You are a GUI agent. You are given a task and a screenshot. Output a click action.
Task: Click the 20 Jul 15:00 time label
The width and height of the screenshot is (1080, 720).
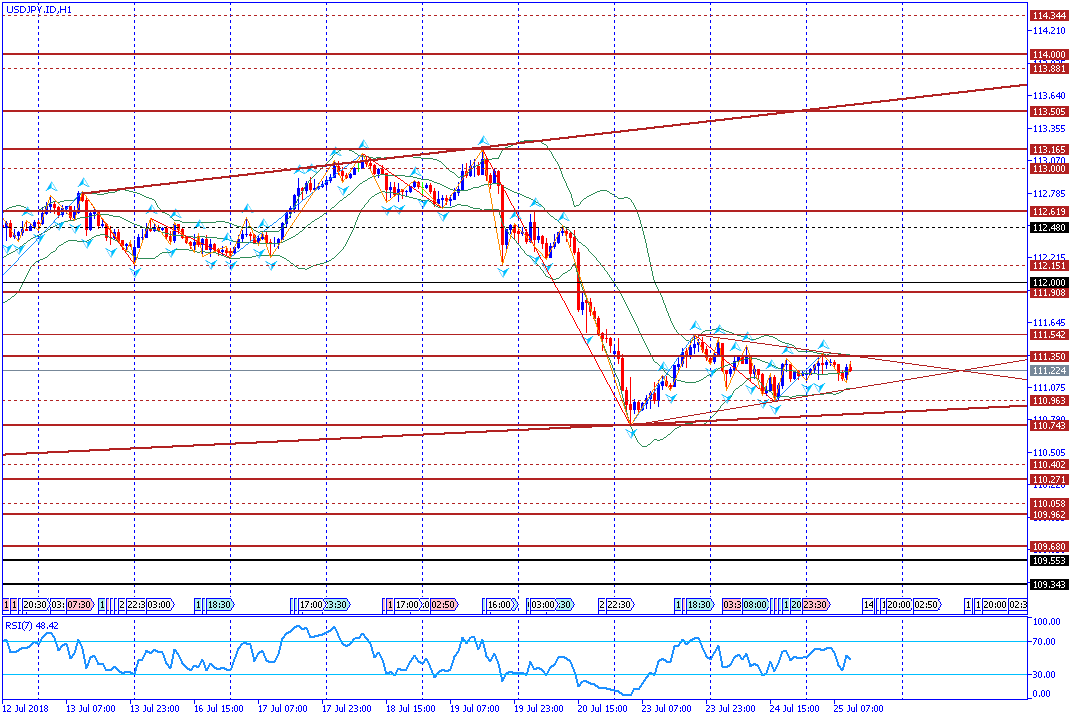pyautogui.click(x=603, y=708)
